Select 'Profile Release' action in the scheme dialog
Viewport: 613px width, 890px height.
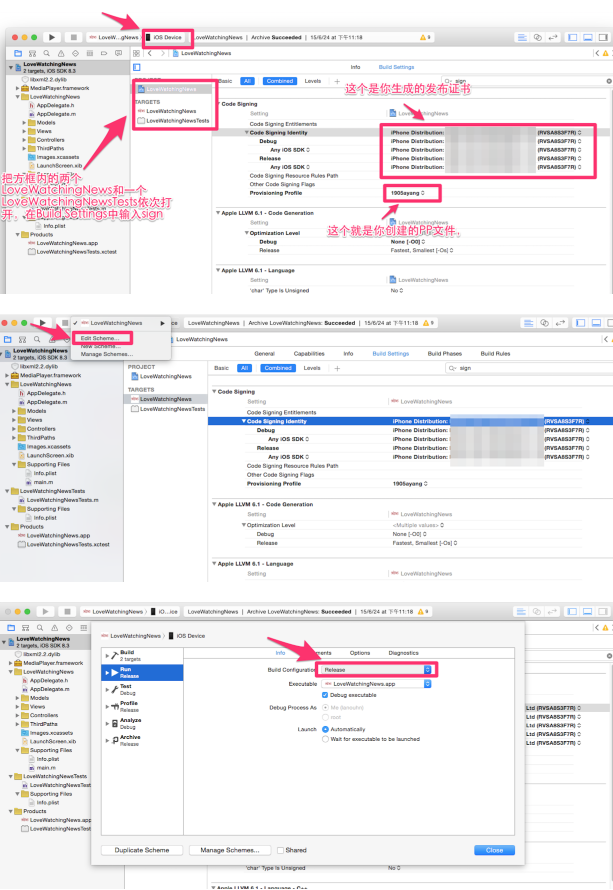point(143,706)
